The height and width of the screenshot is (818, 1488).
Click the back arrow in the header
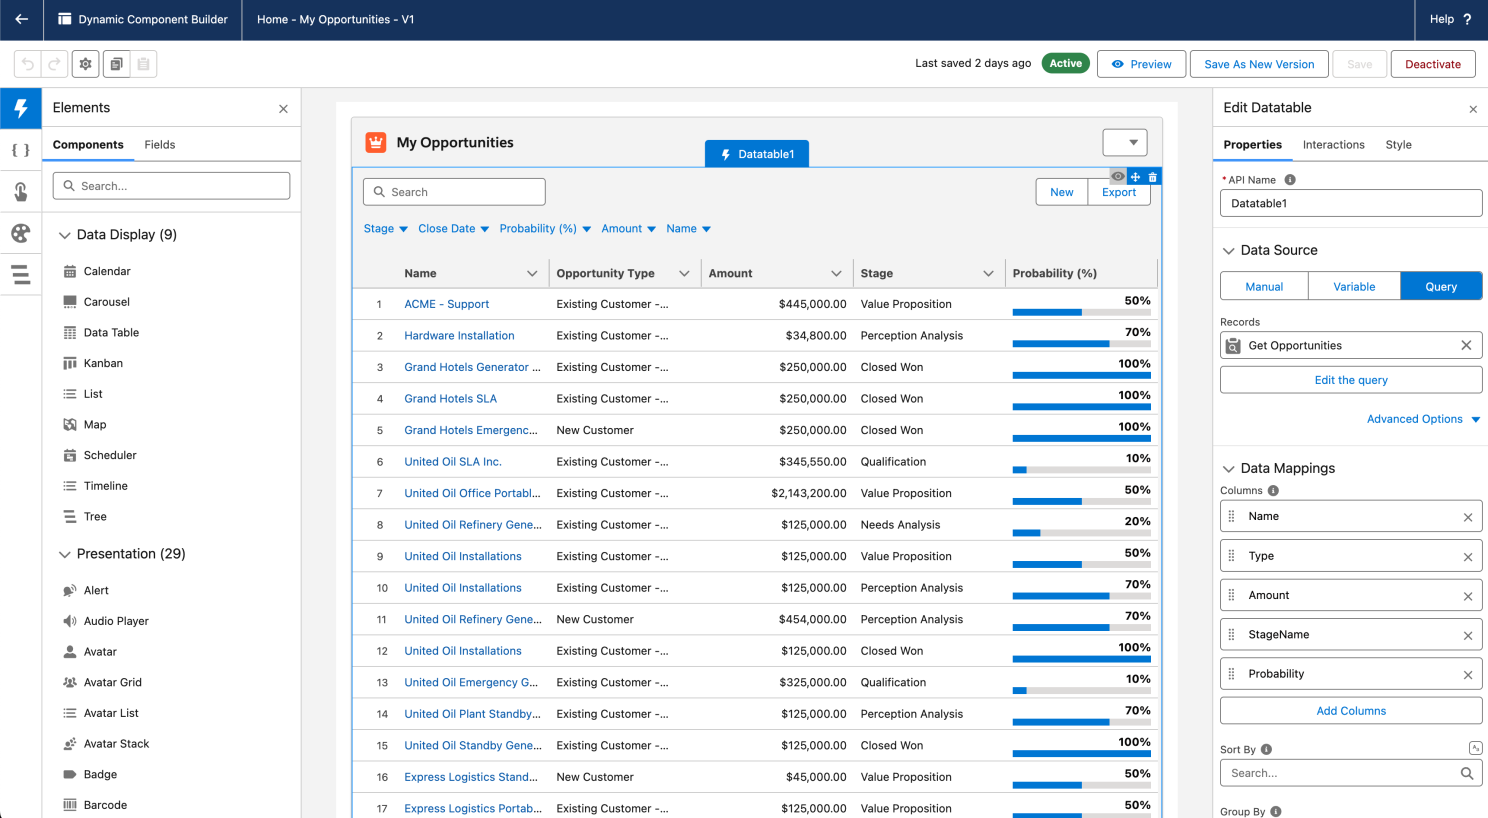21,19
